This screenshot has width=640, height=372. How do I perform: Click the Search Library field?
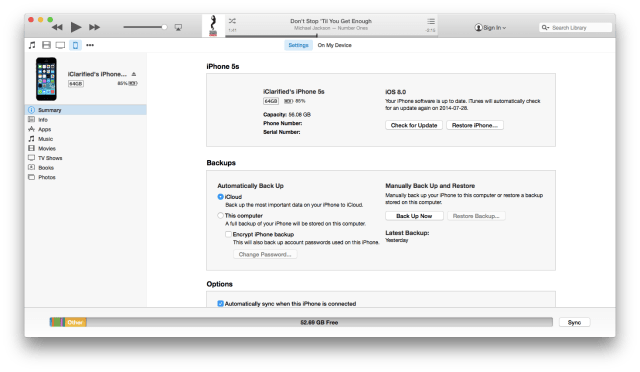[x=576, y=27]
